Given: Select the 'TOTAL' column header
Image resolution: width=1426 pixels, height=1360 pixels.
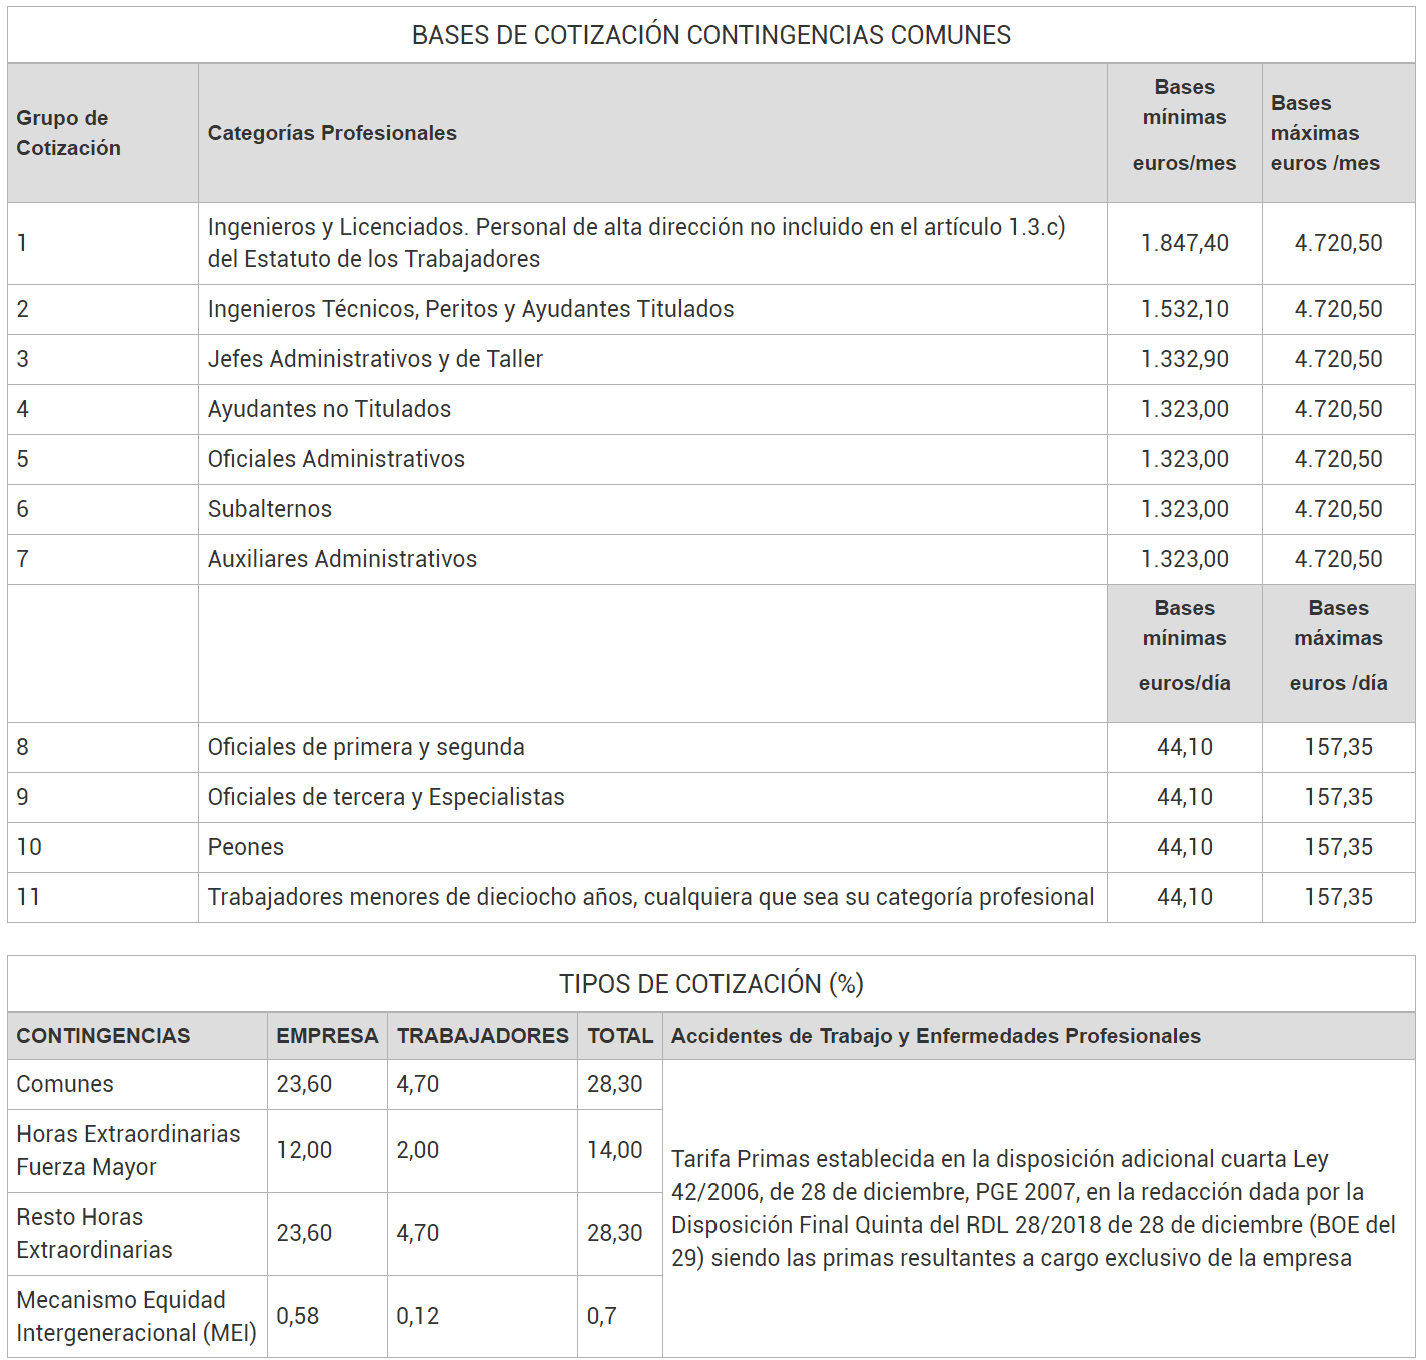Looking at the screenshot, I should coord(620,1036).
